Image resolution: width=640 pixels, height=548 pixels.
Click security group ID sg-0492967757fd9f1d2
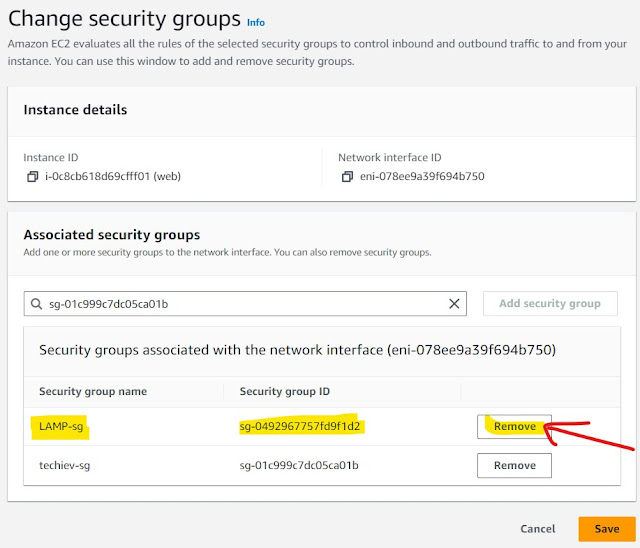(300, 428)
